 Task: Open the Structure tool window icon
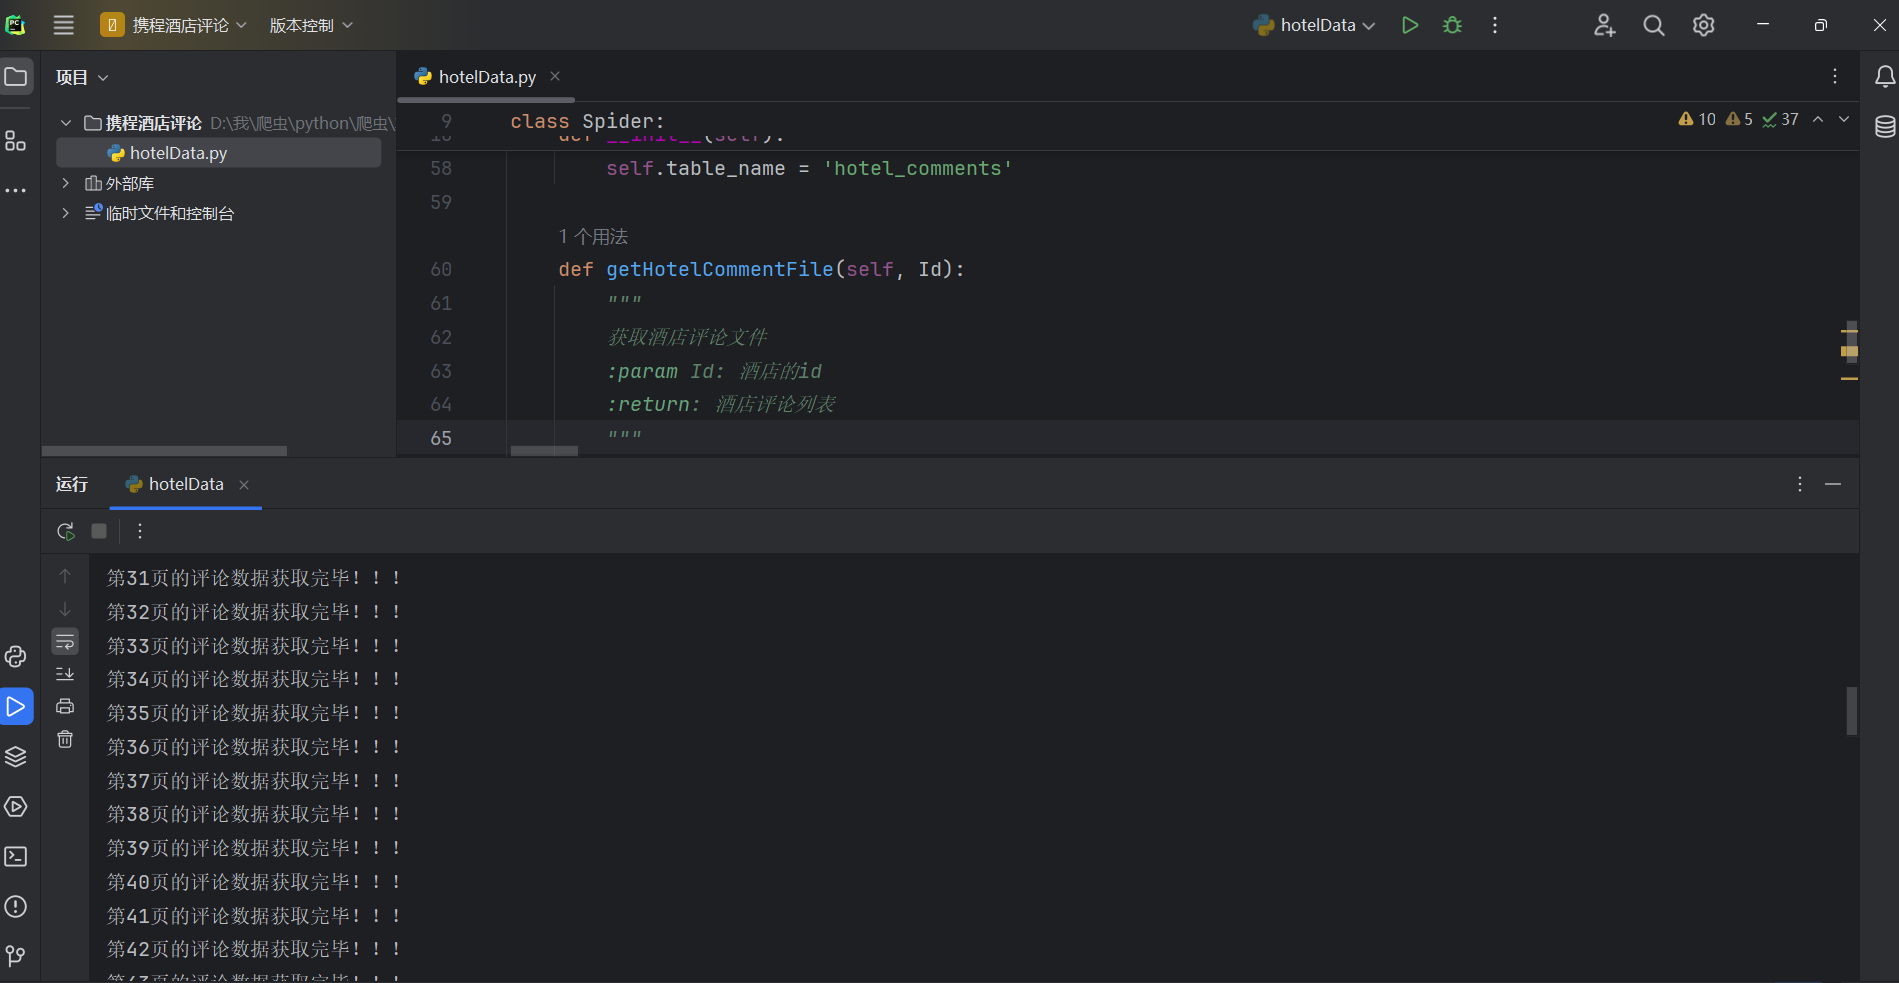[x=16, y=141]
